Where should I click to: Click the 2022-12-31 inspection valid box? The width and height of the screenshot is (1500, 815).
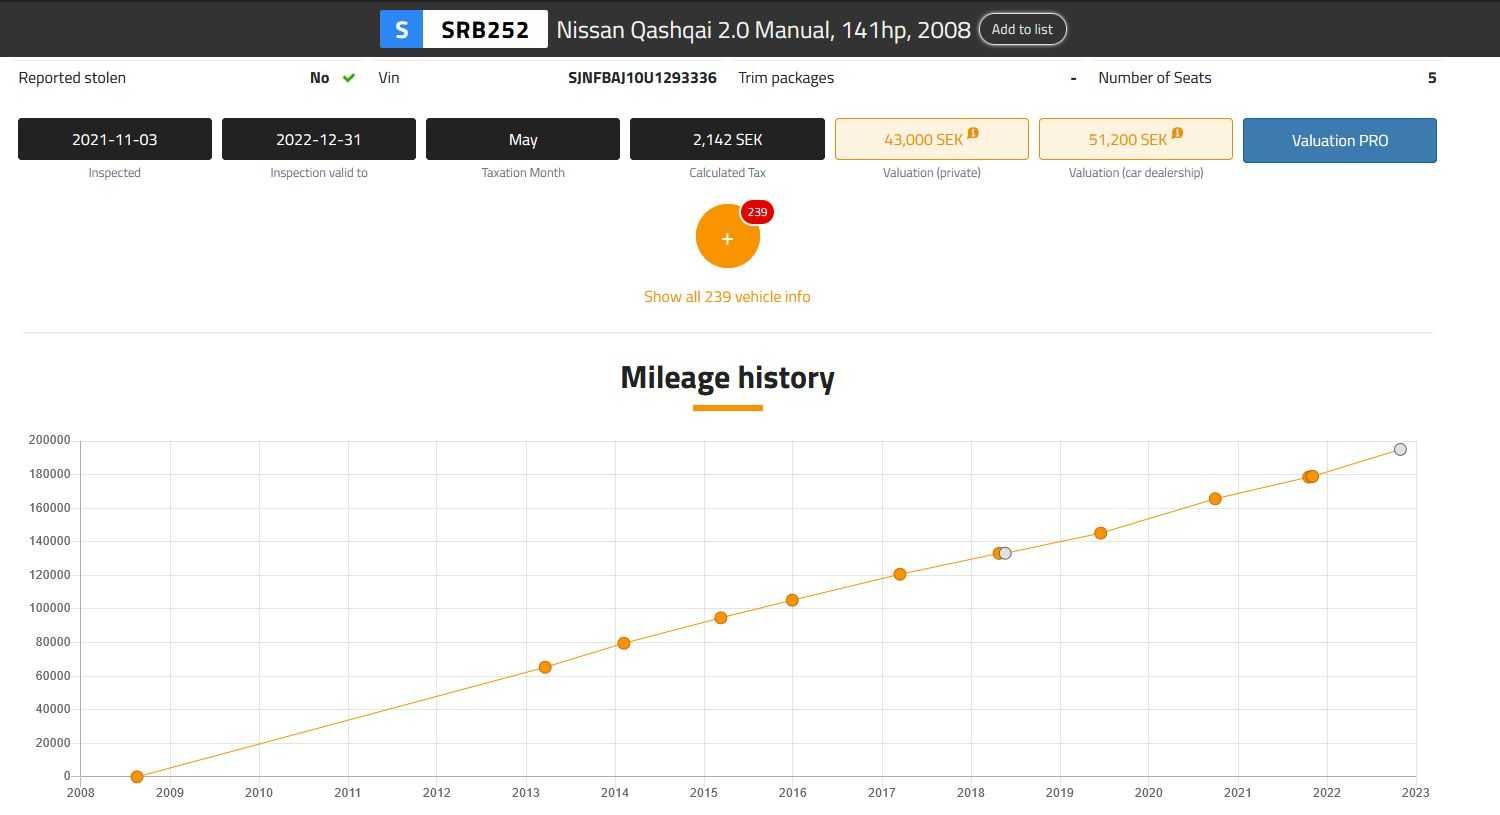tap(319, 139)
